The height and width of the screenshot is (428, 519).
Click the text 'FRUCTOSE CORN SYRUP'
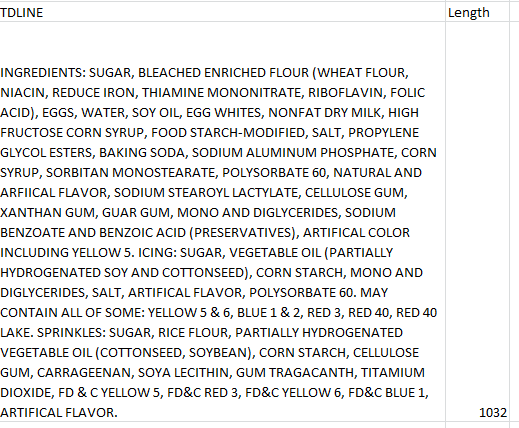click(72, 133)
